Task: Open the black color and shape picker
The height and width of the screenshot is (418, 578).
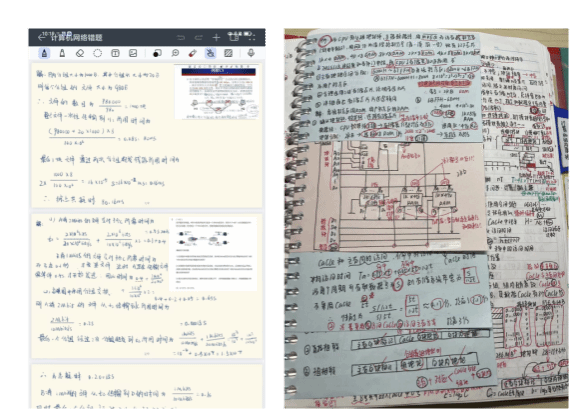Action: 157,53
